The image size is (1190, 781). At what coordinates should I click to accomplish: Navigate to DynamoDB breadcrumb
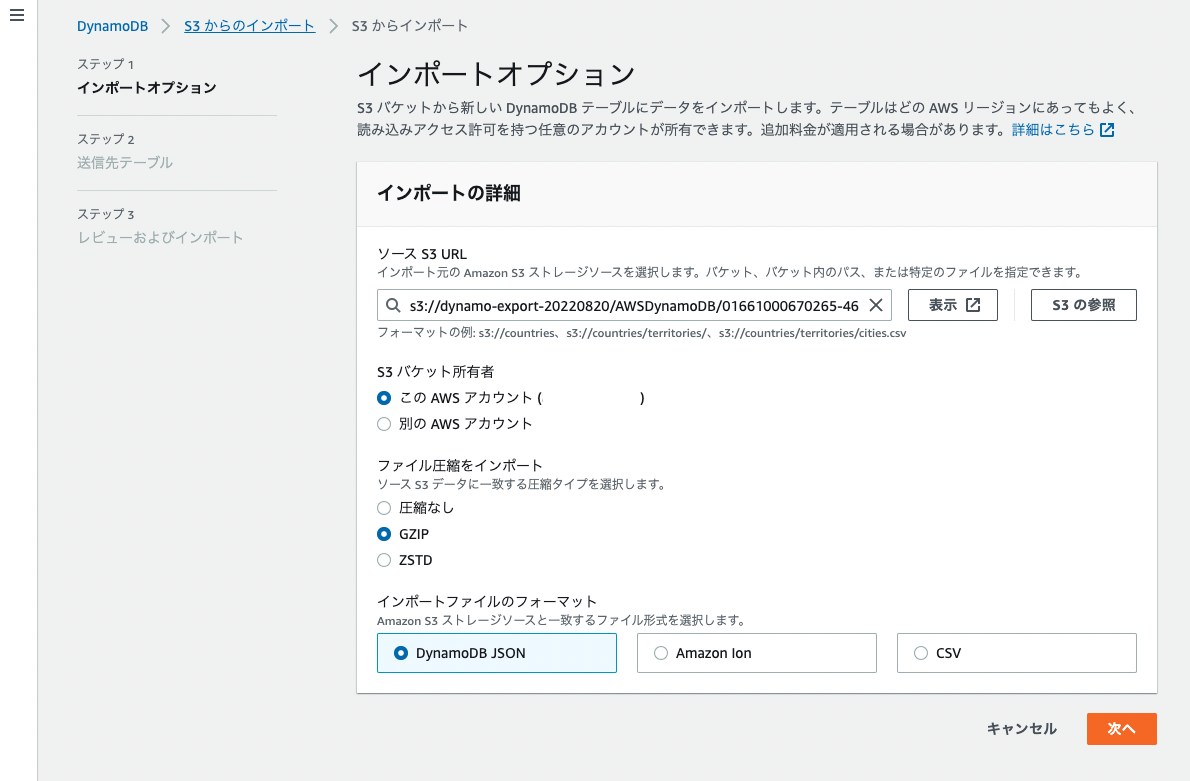click(112, 25)
